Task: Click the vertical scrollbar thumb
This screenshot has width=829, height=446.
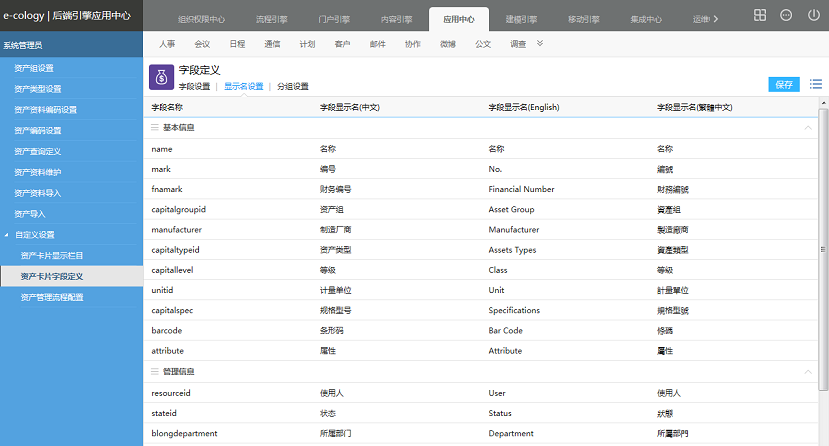Action: tap(823, 249)
